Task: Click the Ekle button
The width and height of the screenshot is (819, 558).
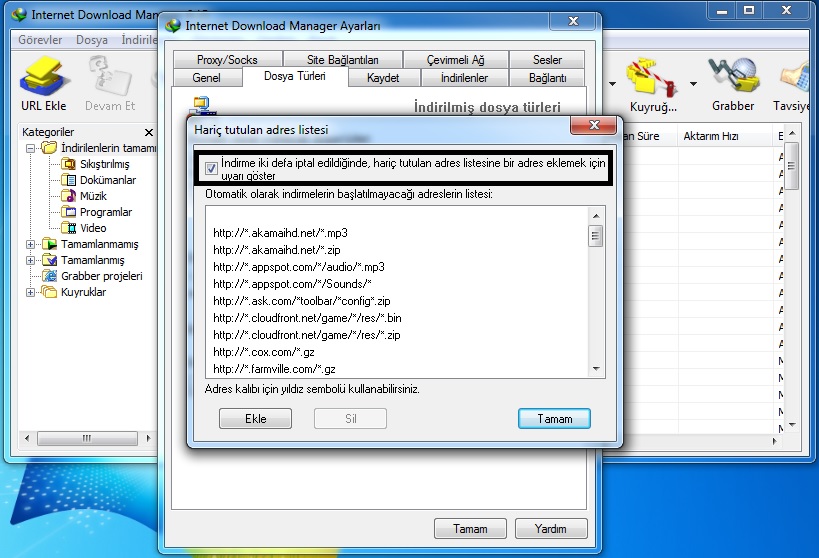Action: pyautogui.click(x=255, y=418)
